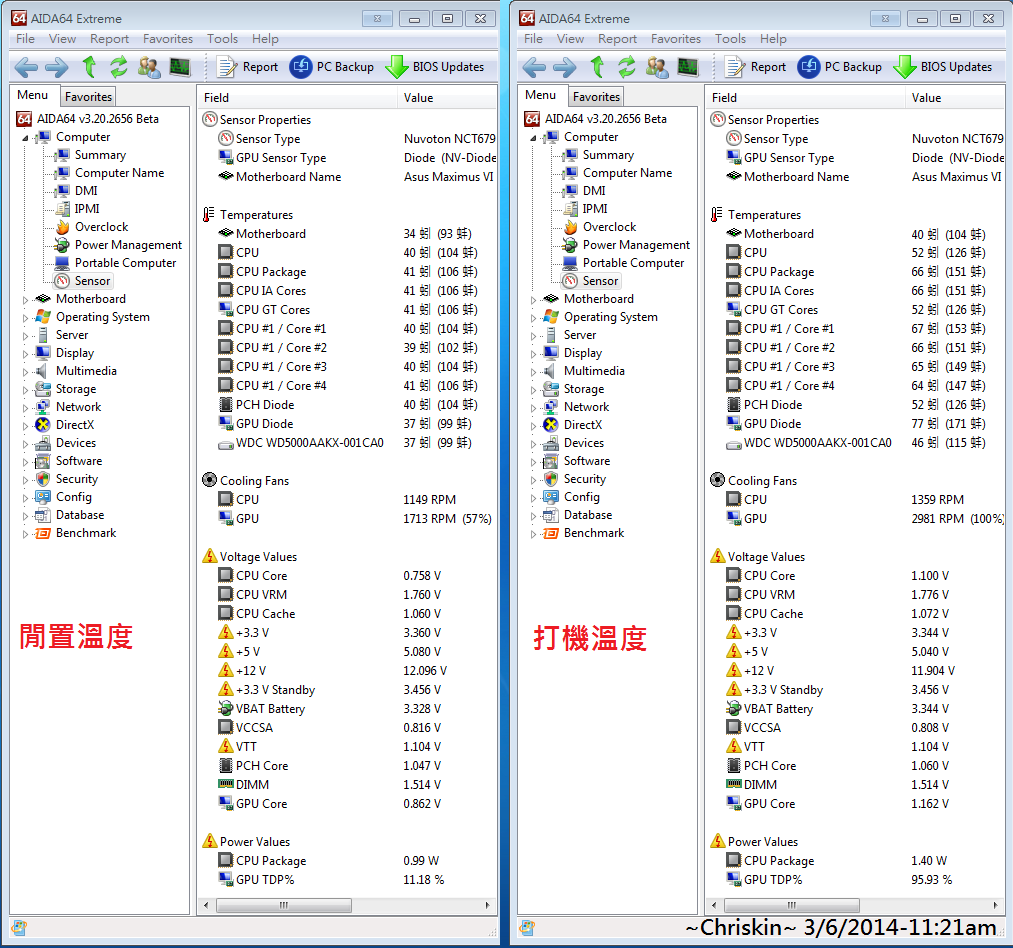The image size is (1013, 948).
Task: Select IPMI in the right window tree
Action: pos(594,209)
